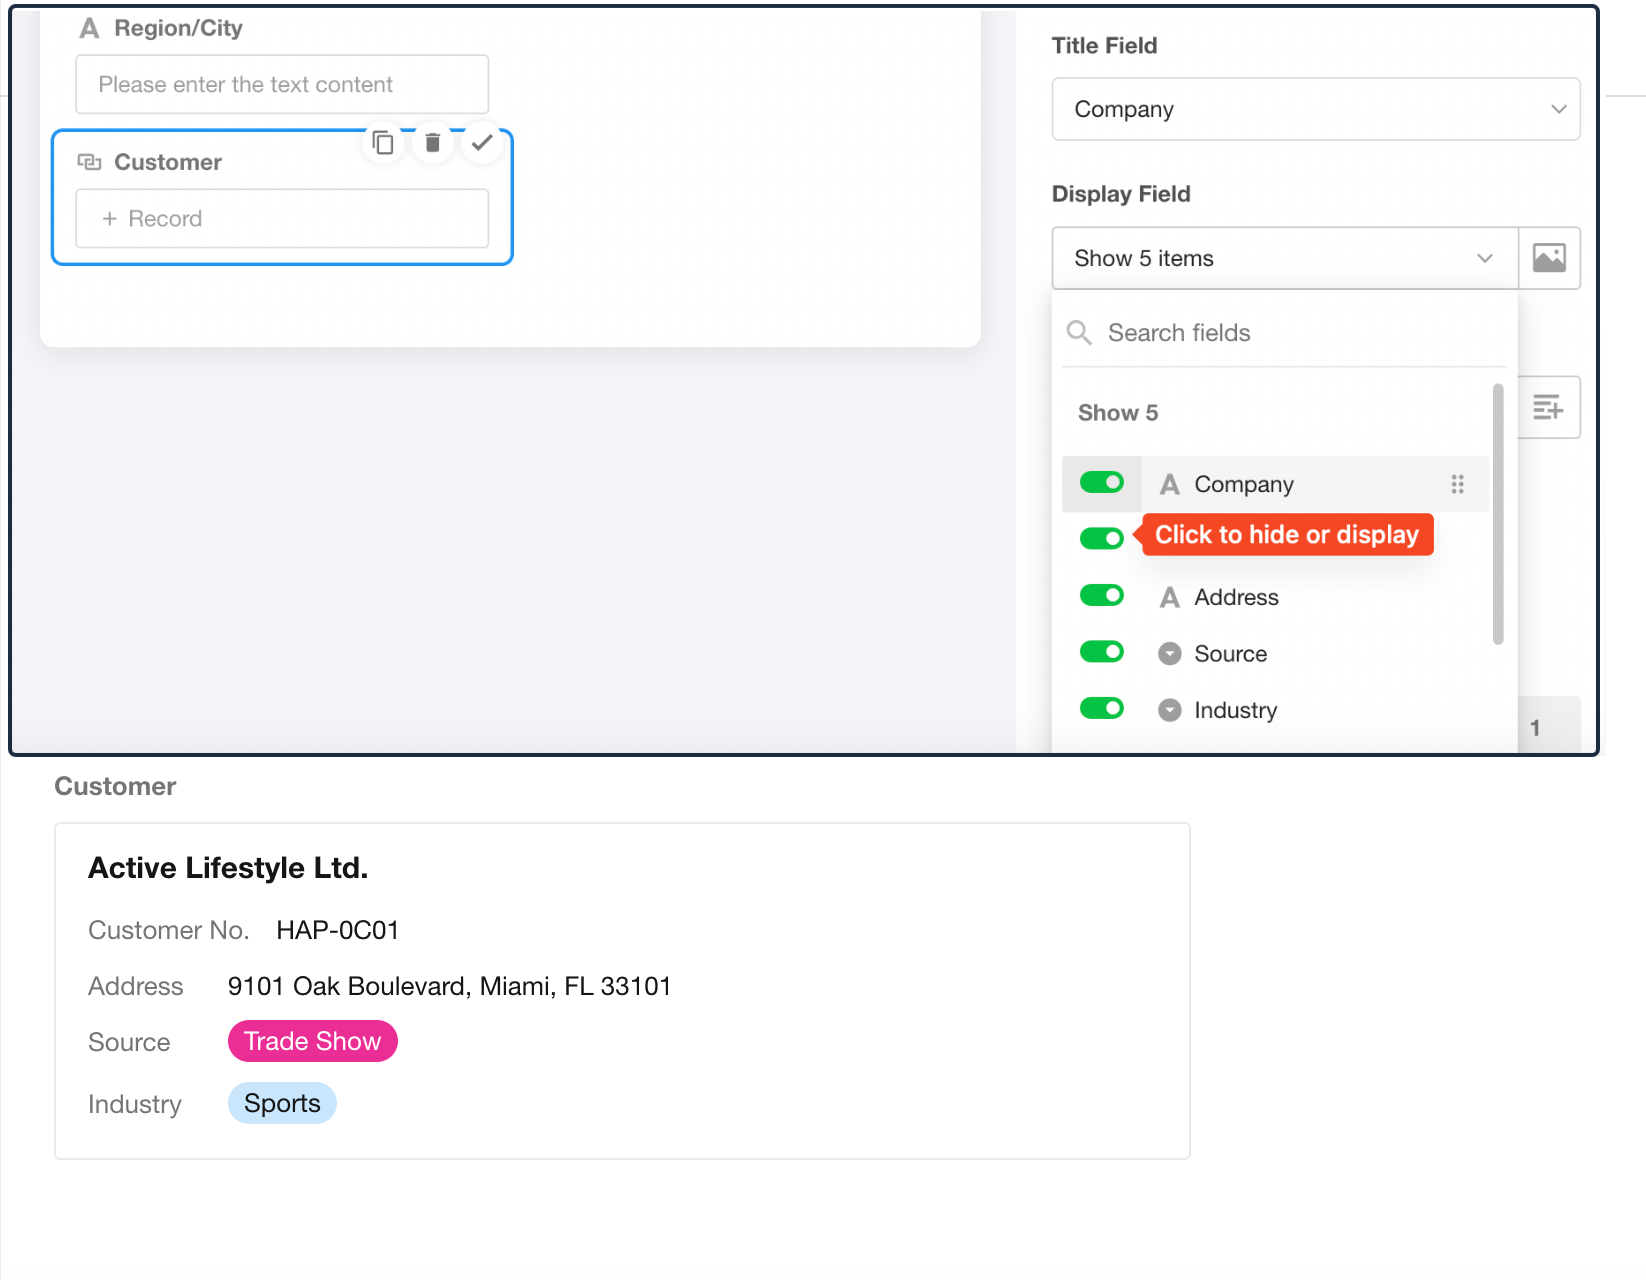Click the image cover icon beside Display Field
This screenshot has width=1646, height=1280.
point(1549,258)
